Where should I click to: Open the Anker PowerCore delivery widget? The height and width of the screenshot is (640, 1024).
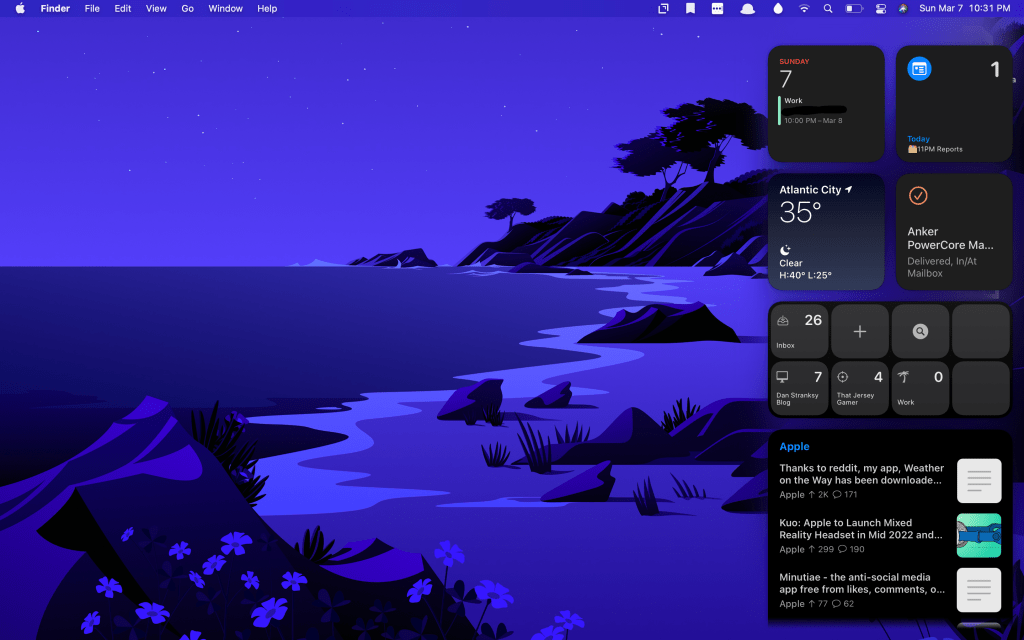coord(954,232)
